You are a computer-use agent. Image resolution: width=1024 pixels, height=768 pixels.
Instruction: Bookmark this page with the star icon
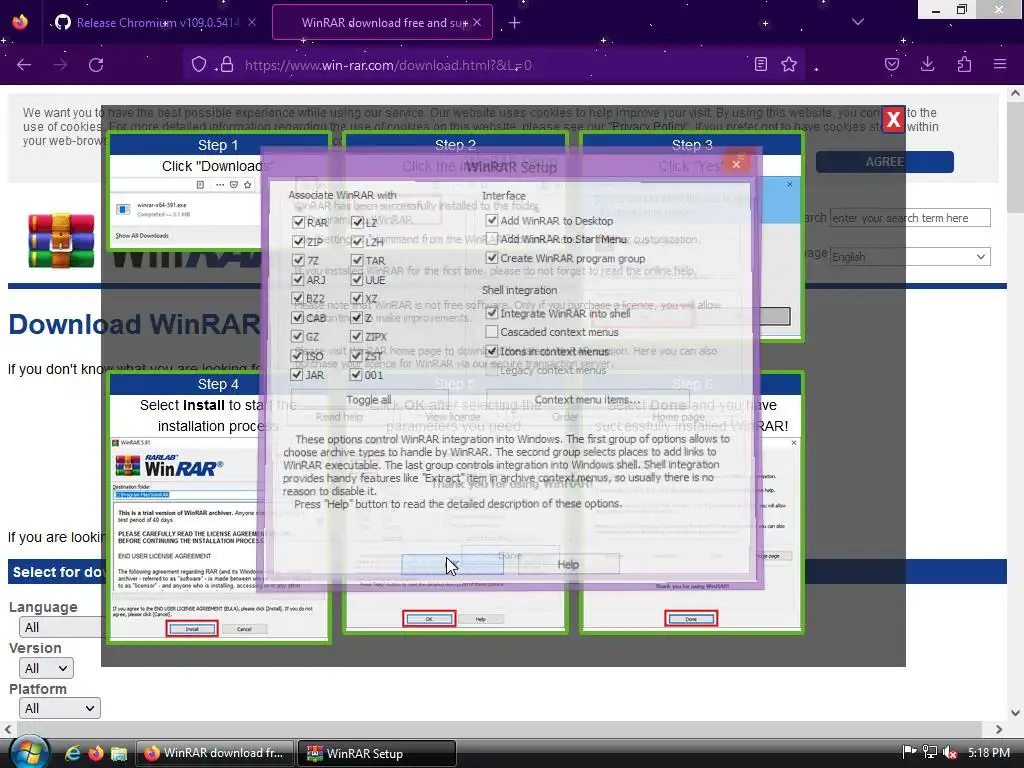(x=789, y=65)
